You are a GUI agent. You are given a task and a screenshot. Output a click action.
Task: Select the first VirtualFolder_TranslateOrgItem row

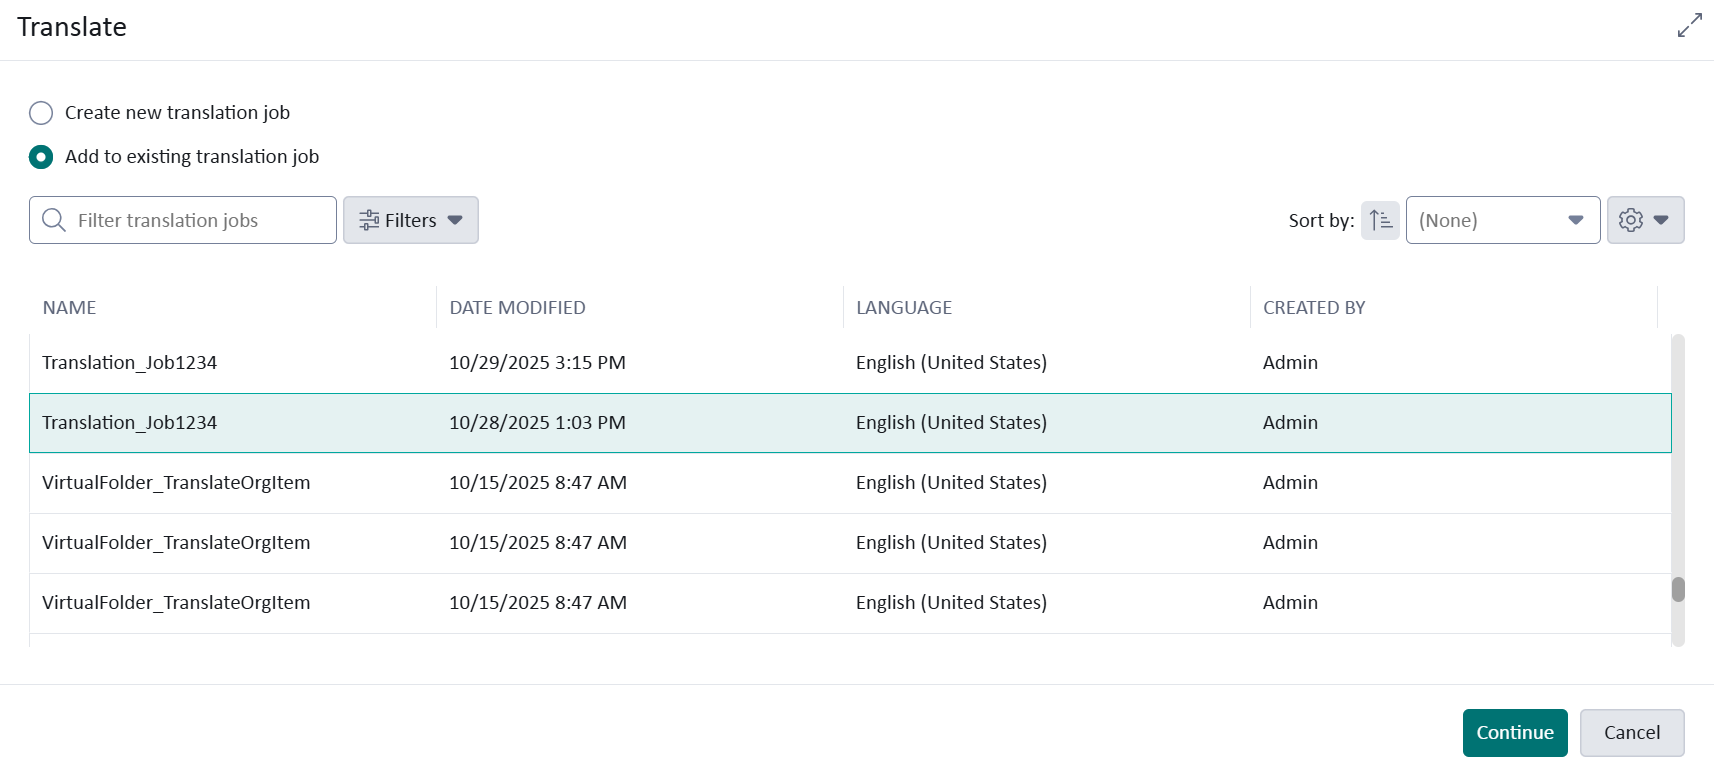pyautogui.click(x=176, y=483)
